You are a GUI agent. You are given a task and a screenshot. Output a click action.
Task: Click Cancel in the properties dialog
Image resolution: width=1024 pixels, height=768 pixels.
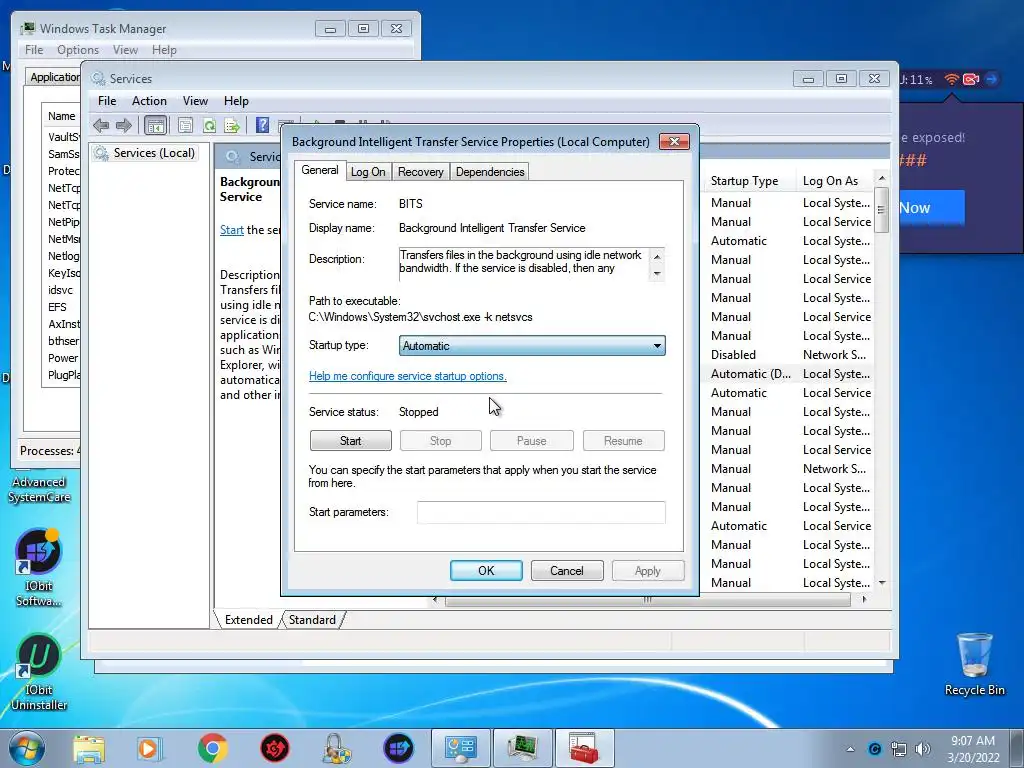[x=567, y=571]
